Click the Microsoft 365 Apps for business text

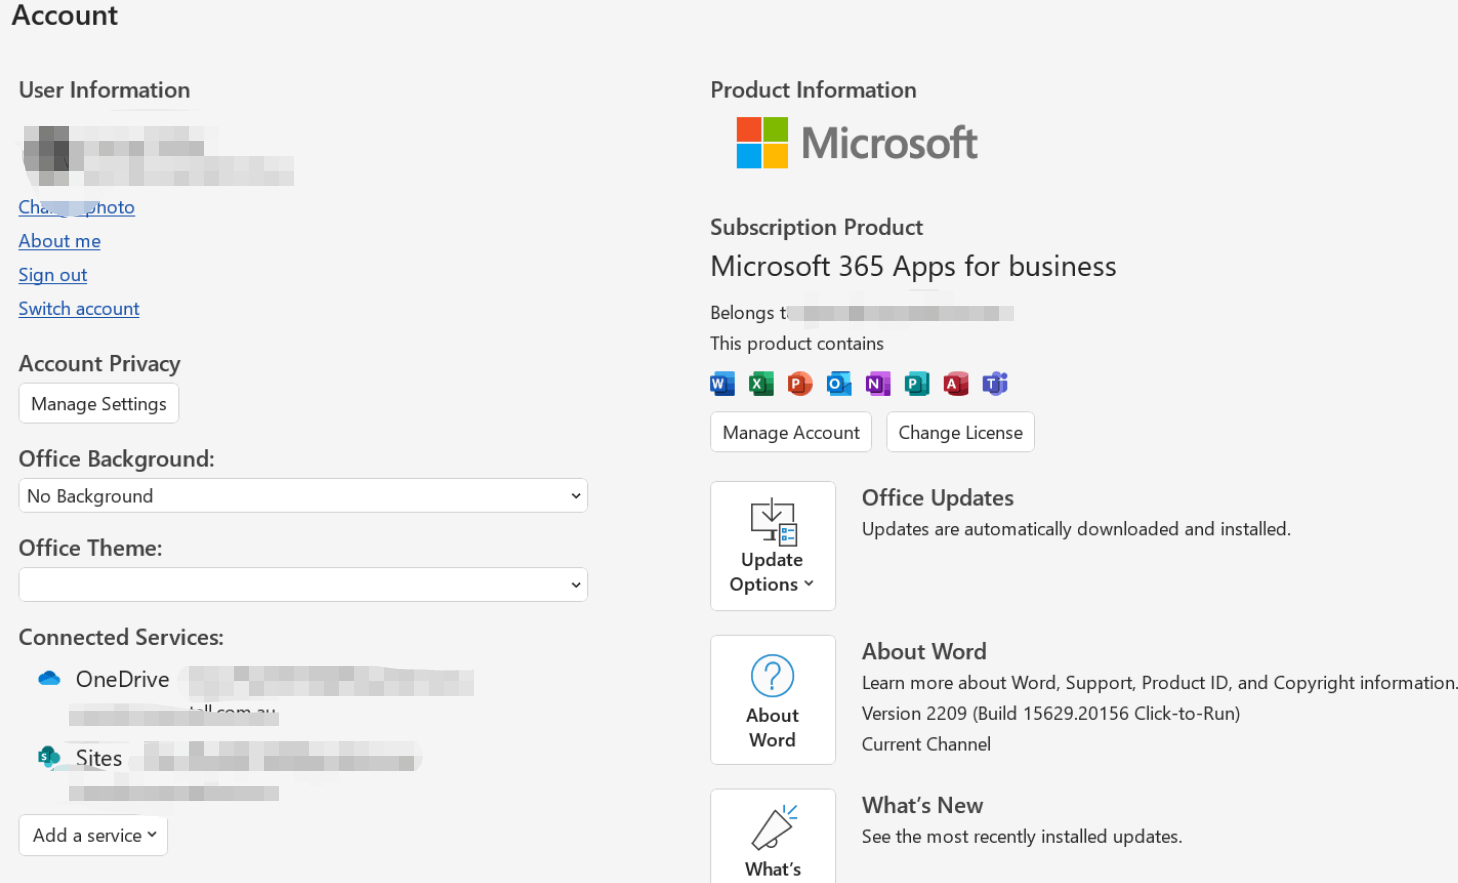[x=913, y=266]
